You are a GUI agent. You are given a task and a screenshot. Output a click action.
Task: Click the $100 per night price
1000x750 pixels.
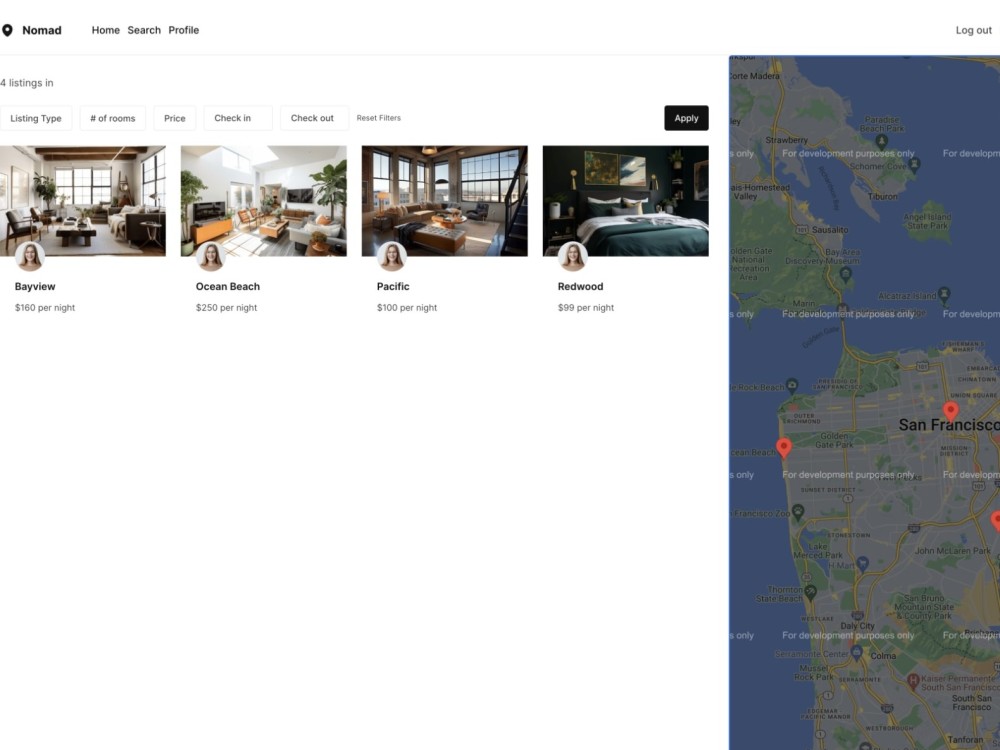(x=407, y=307)
